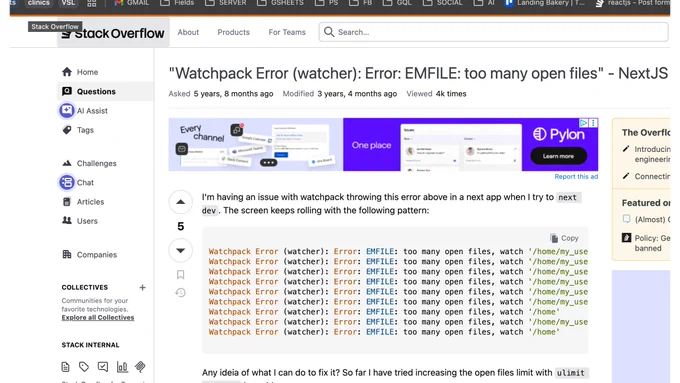The width and height of the screenshot is (680, 383).
Task: Open the Connecting blog link
Action: (x=652, y=177)
